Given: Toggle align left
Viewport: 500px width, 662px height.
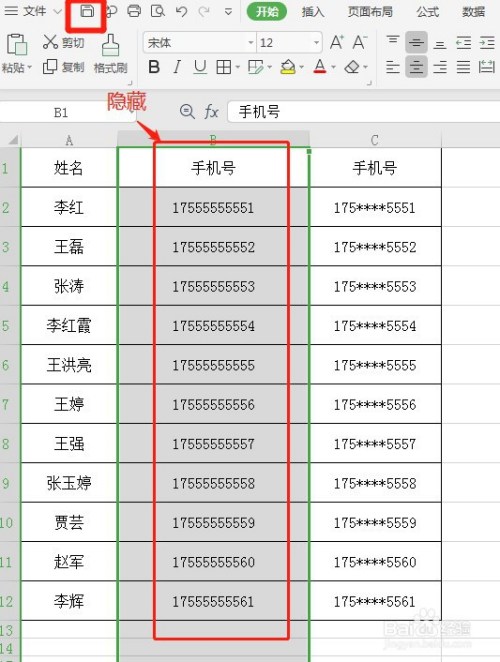Looking at the screenshot, I should (393, 67).
